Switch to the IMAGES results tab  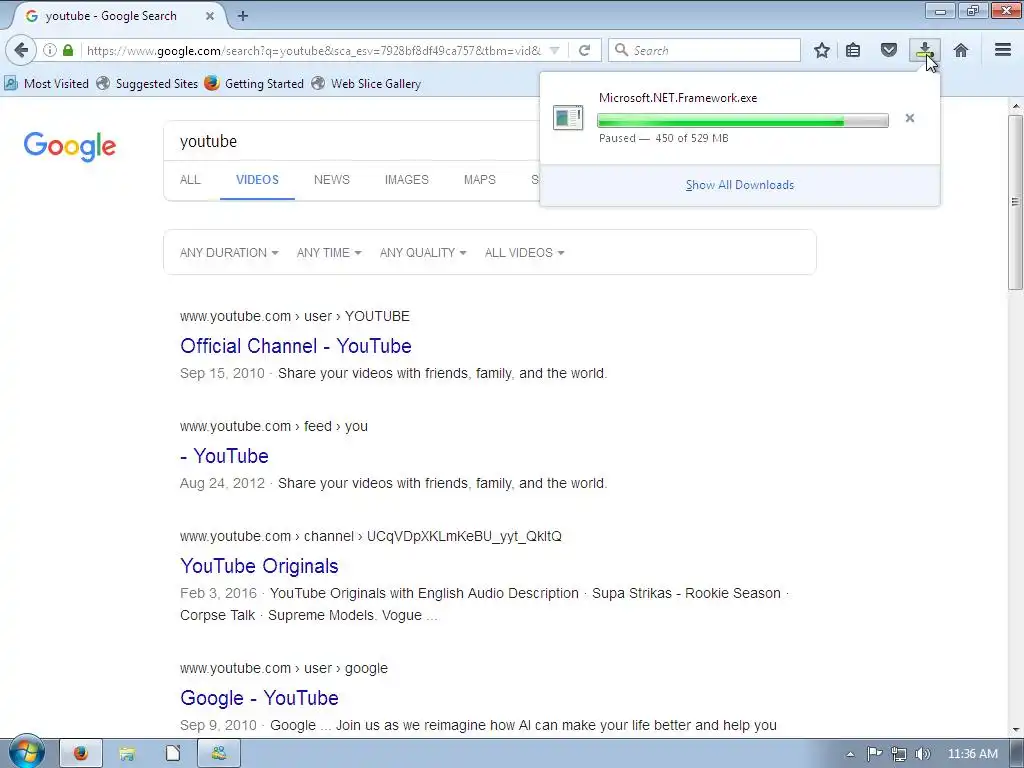click(406, 180)
